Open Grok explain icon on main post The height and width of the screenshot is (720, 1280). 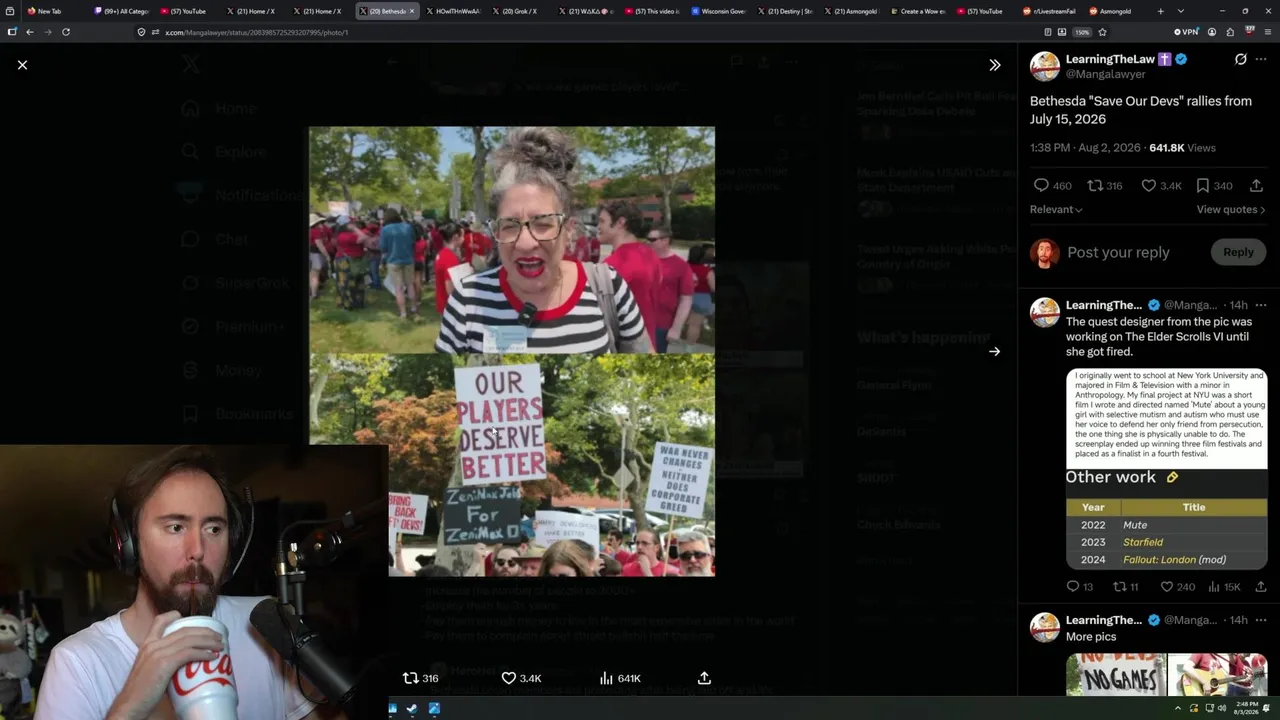pyautogui.click(x=1241, y=59)
